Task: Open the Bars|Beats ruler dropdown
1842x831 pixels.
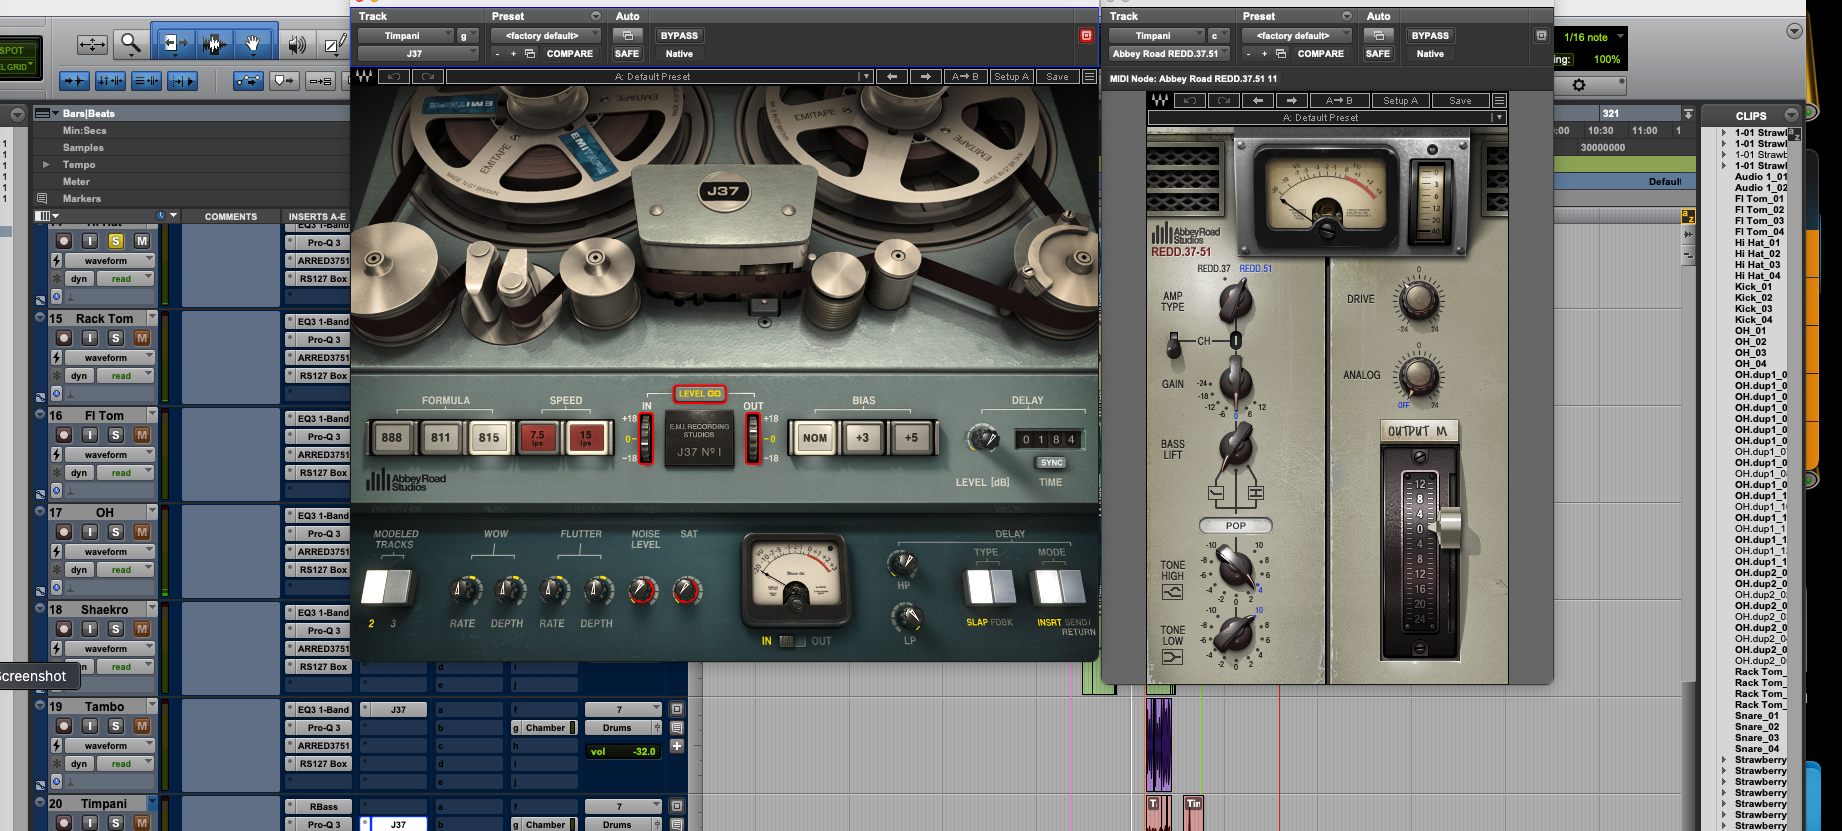Action: [x=55, y=113]
